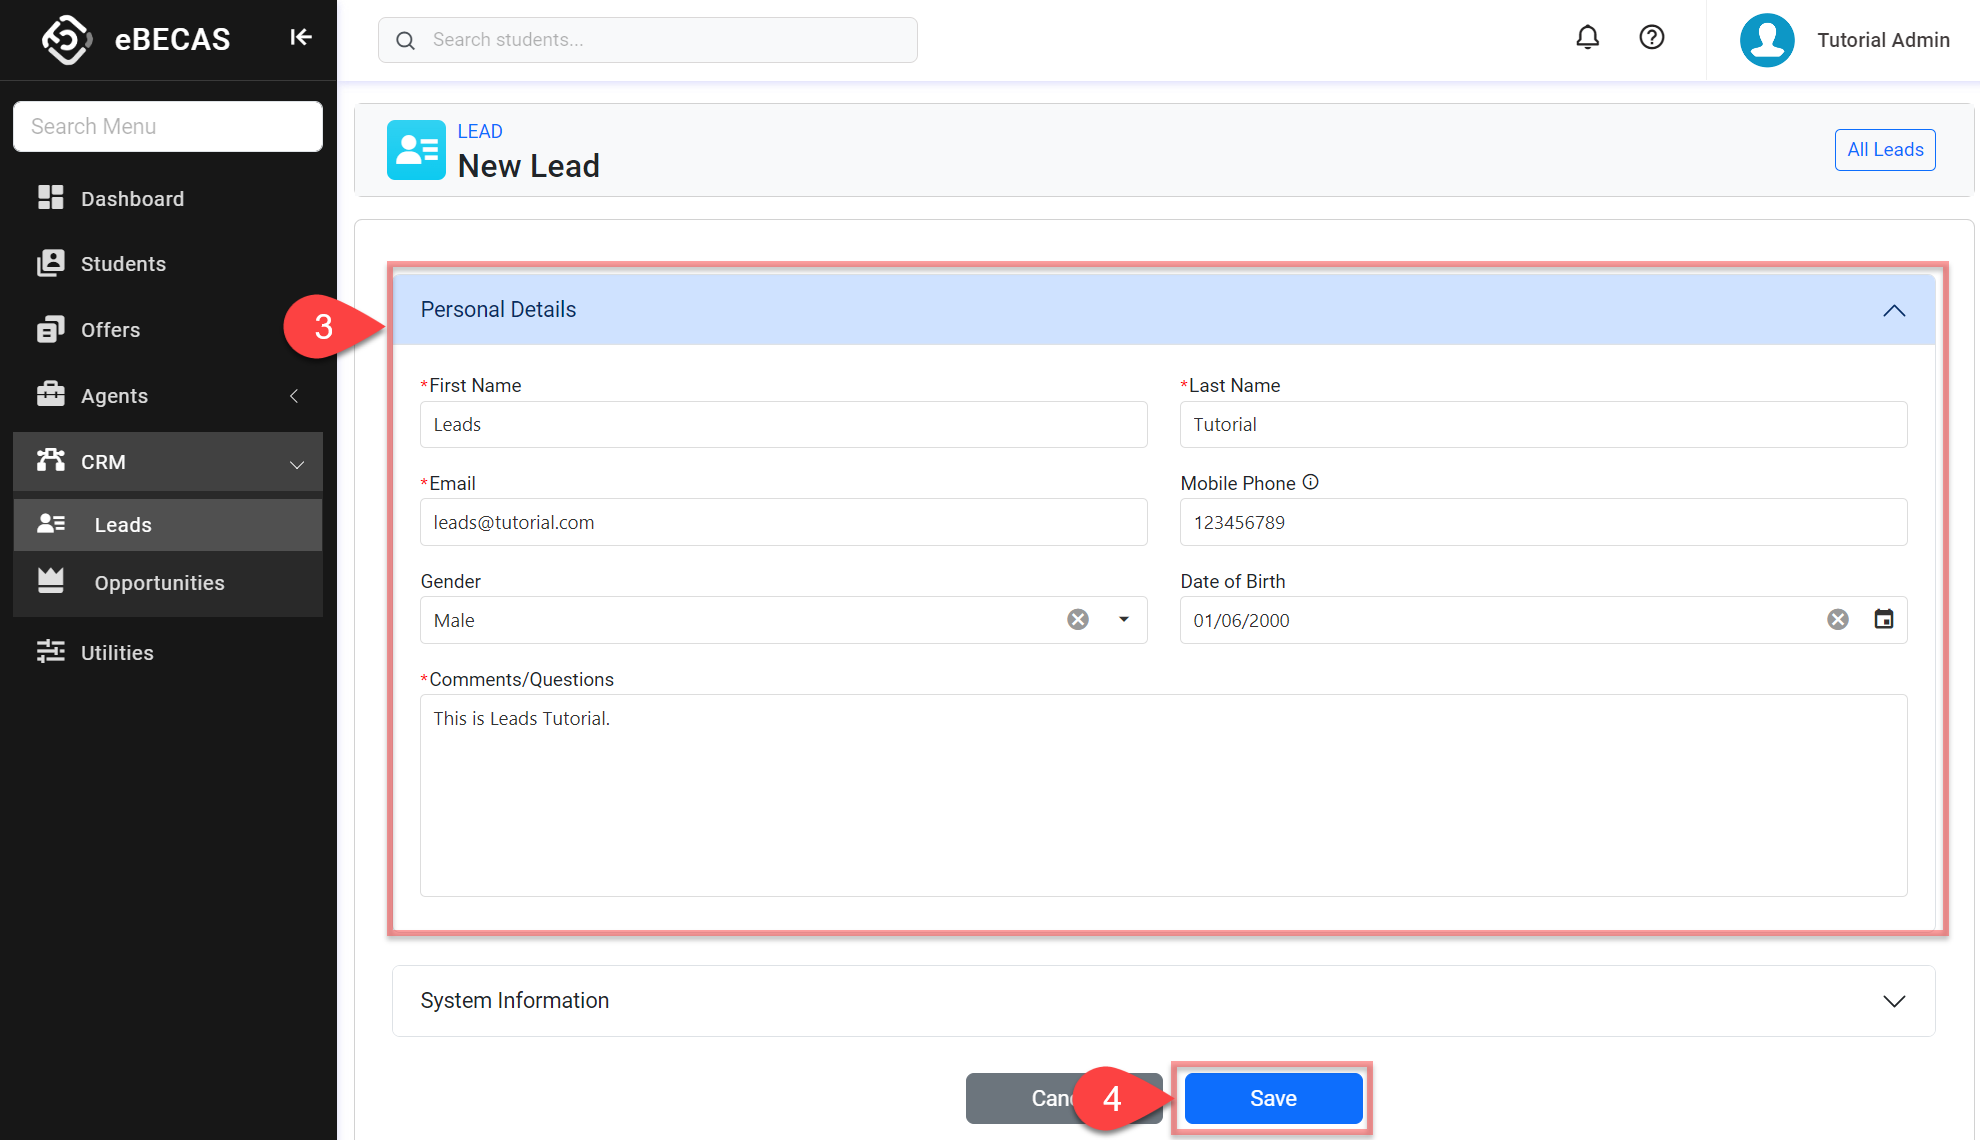This screenshot has width=1980, height=1140.
Task: Open the help question mark icon
Action: click(1651, 38)
